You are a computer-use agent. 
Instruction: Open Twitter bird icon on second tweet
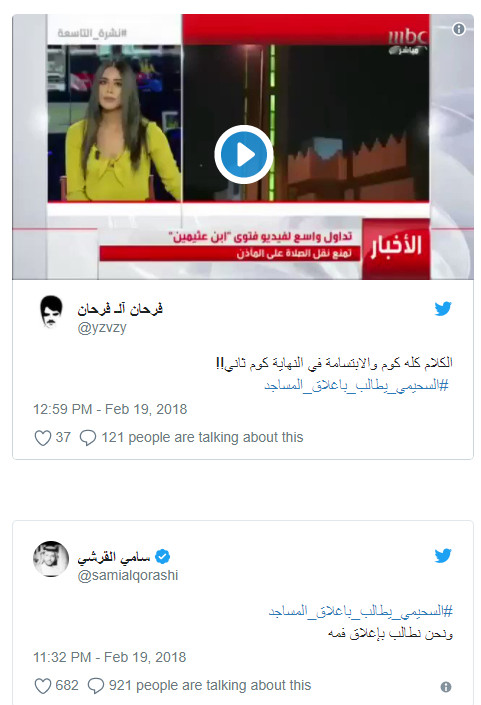click(443, 556)
